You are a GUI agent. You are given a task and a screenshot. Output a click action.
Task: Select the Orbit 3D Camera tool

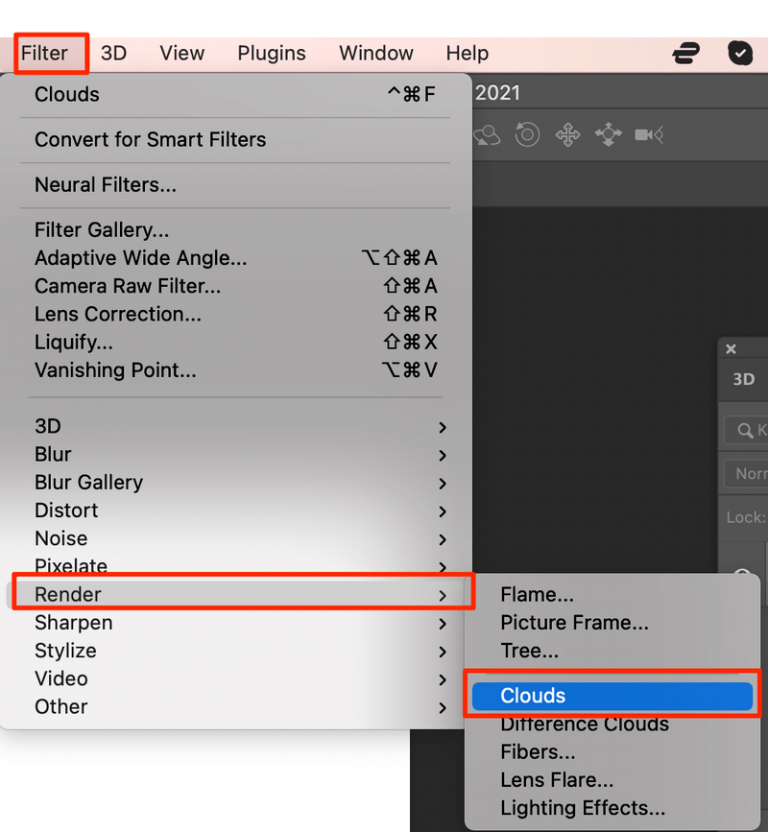(x=487, y=134)
